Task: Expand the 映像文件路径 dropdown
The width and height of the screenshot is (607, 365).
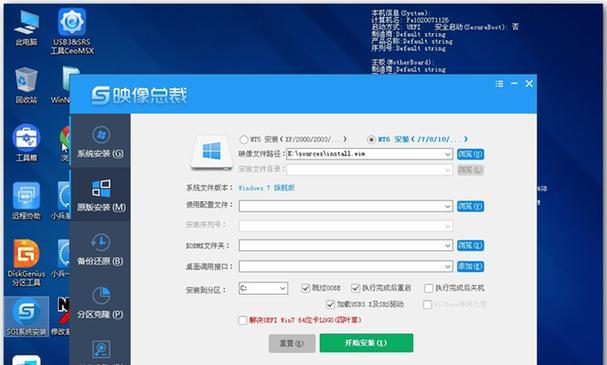Action: click(x=448, y=154)
